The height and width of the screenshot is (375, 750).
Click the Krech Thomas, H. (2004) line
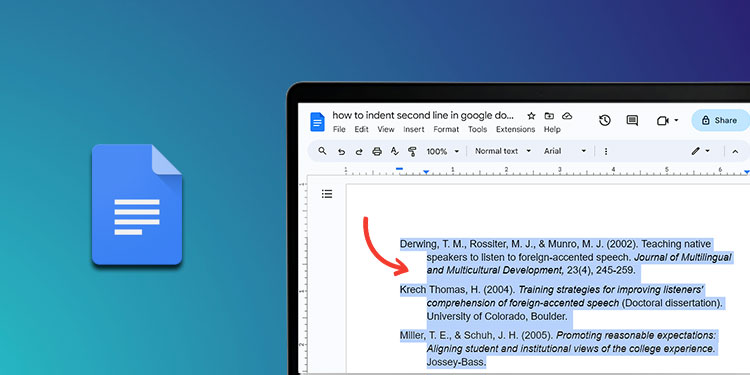click(x=551, y=290)
